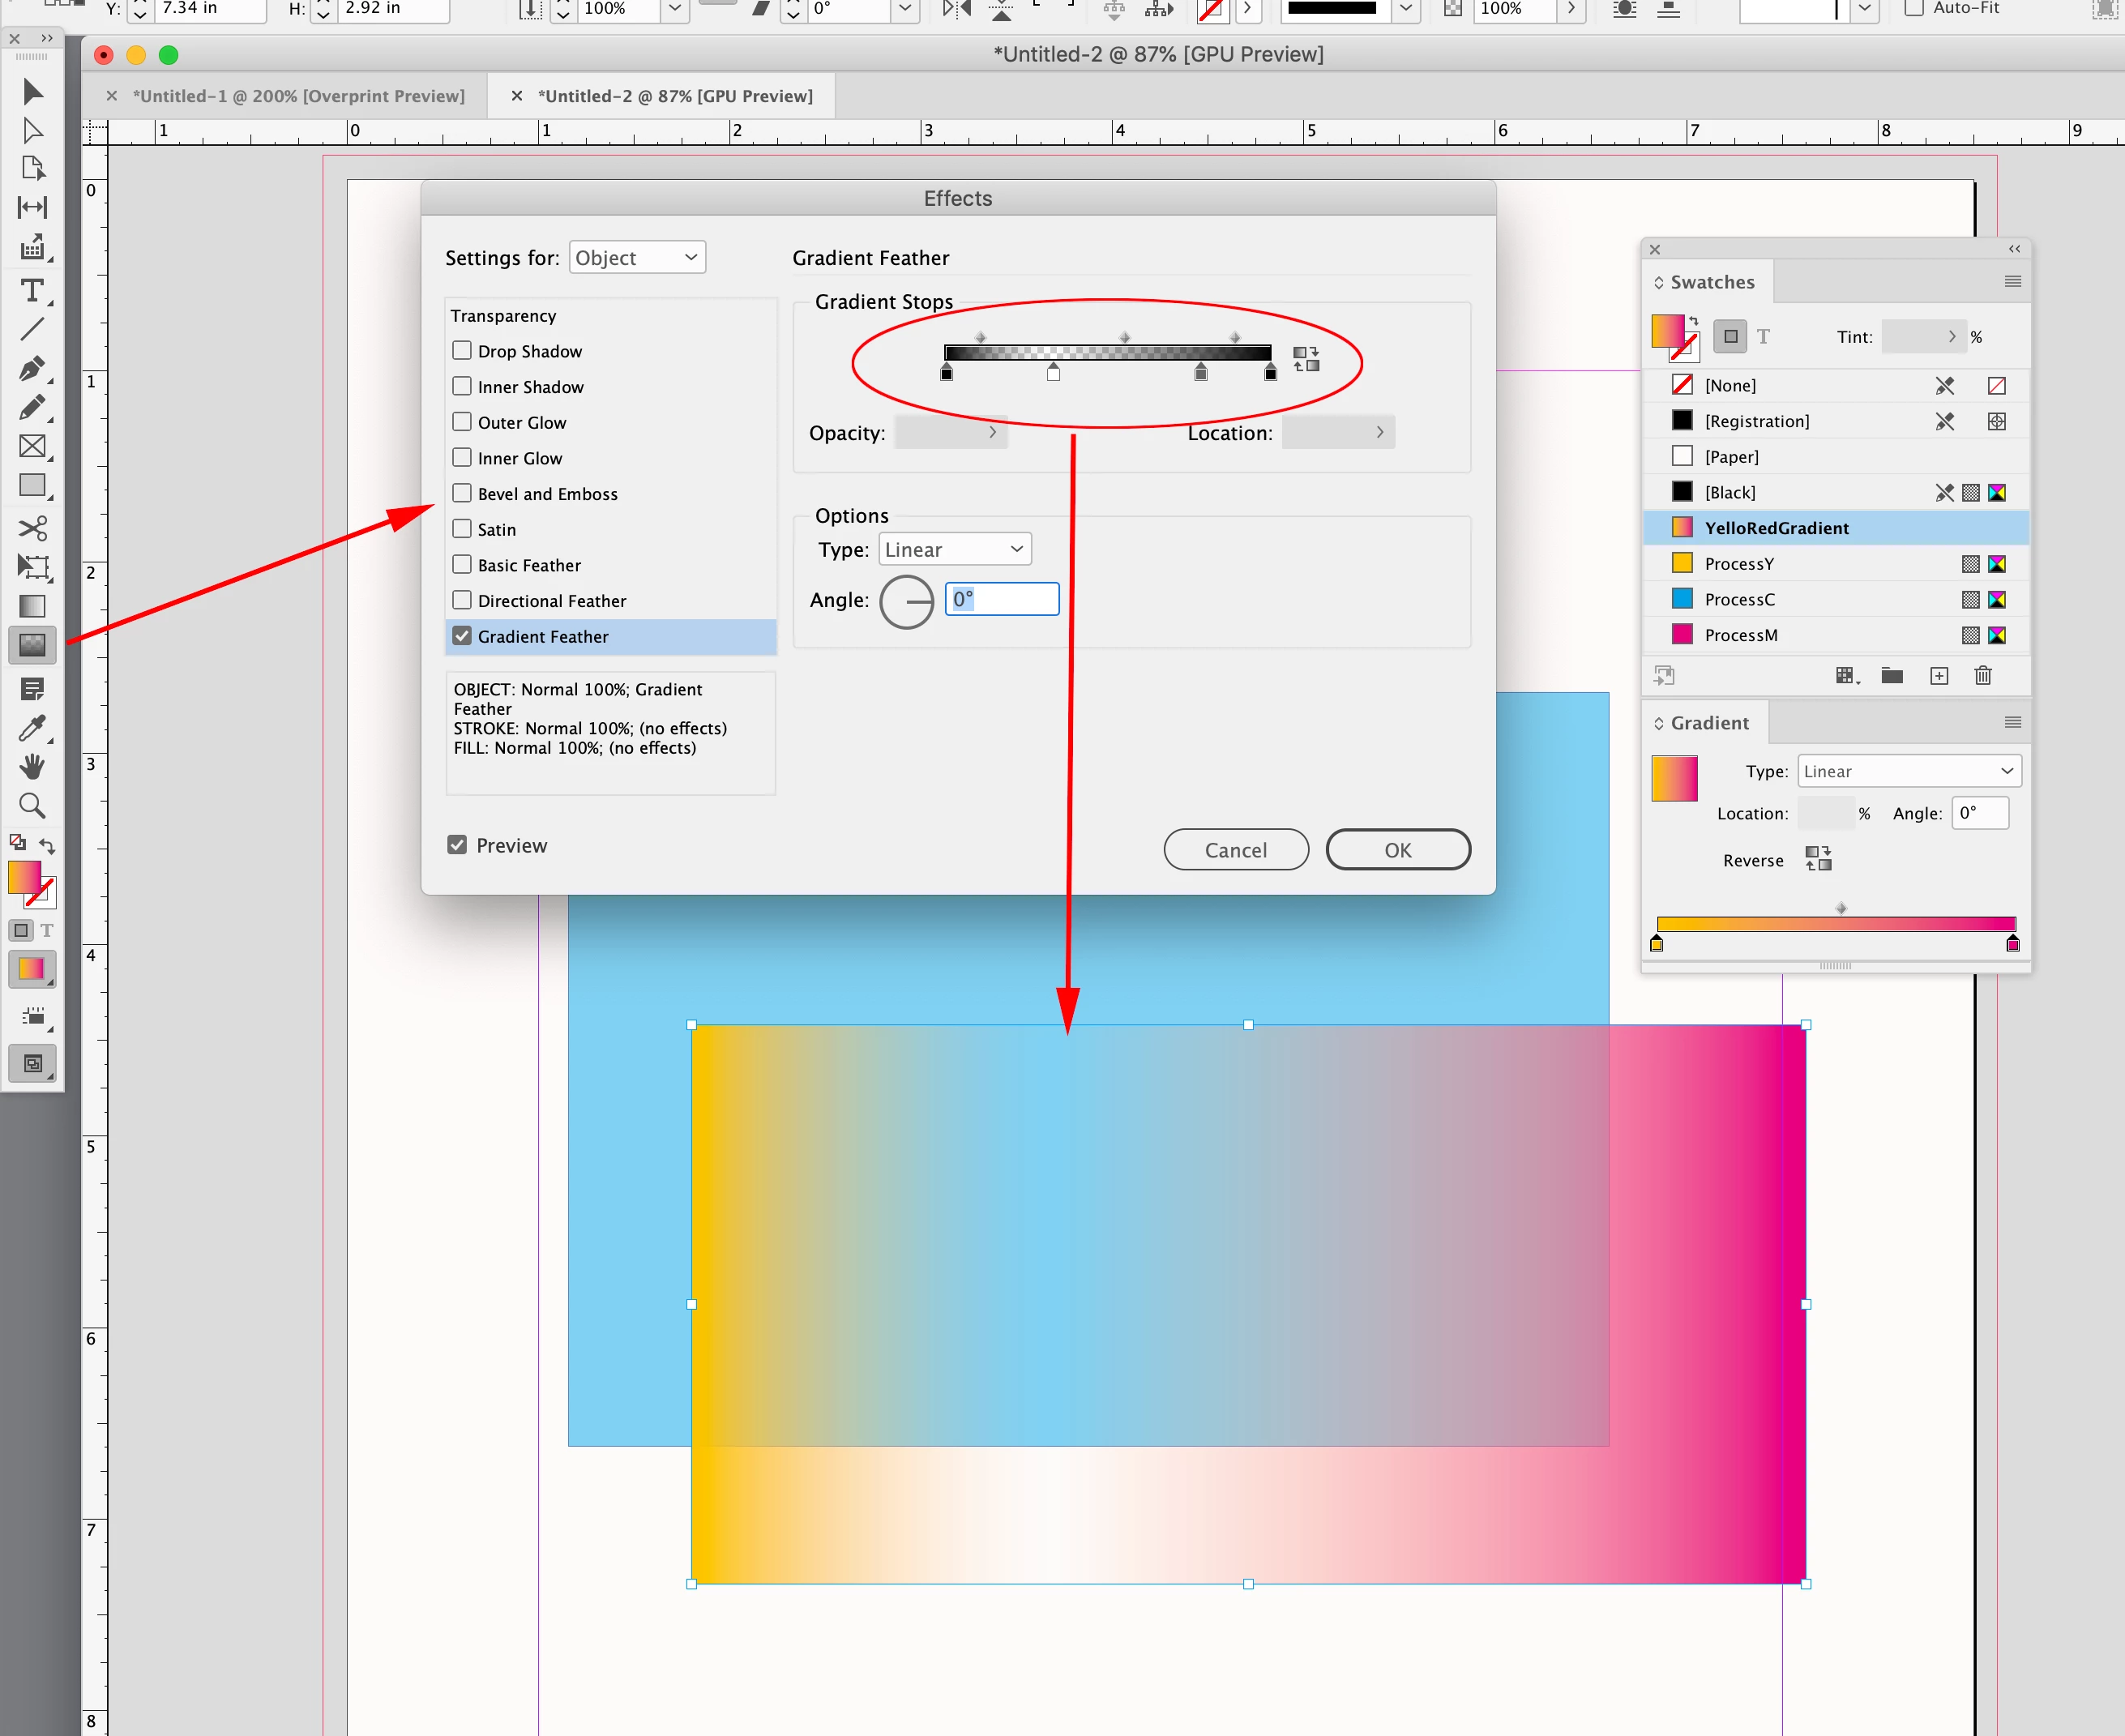Open the Settings for Object dropdown
Image resolution: width=2125 pixels, height=1736 pixels.
[637, 258]
